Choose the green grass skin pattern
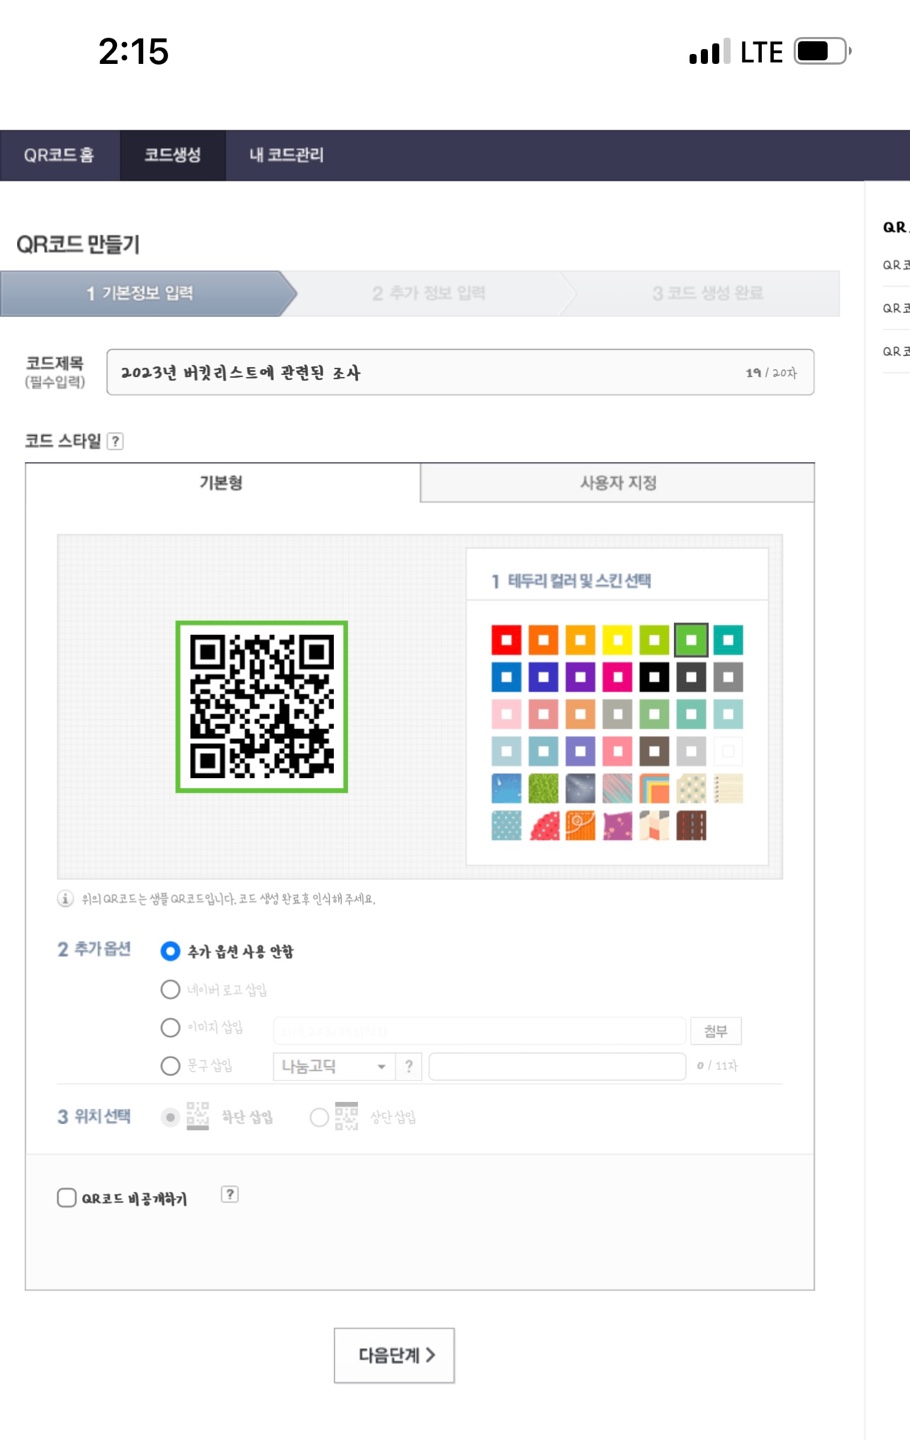This screenshot has height=1440, width=910. point(543,788)
